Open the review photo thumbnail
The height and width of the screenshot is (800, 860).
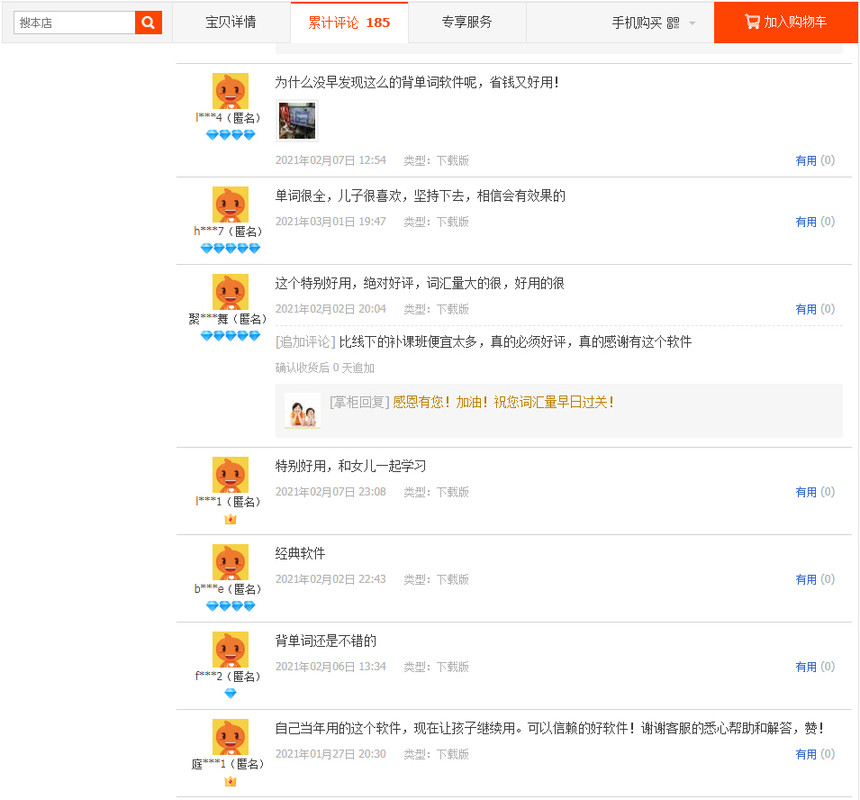(x=297, y=121)
